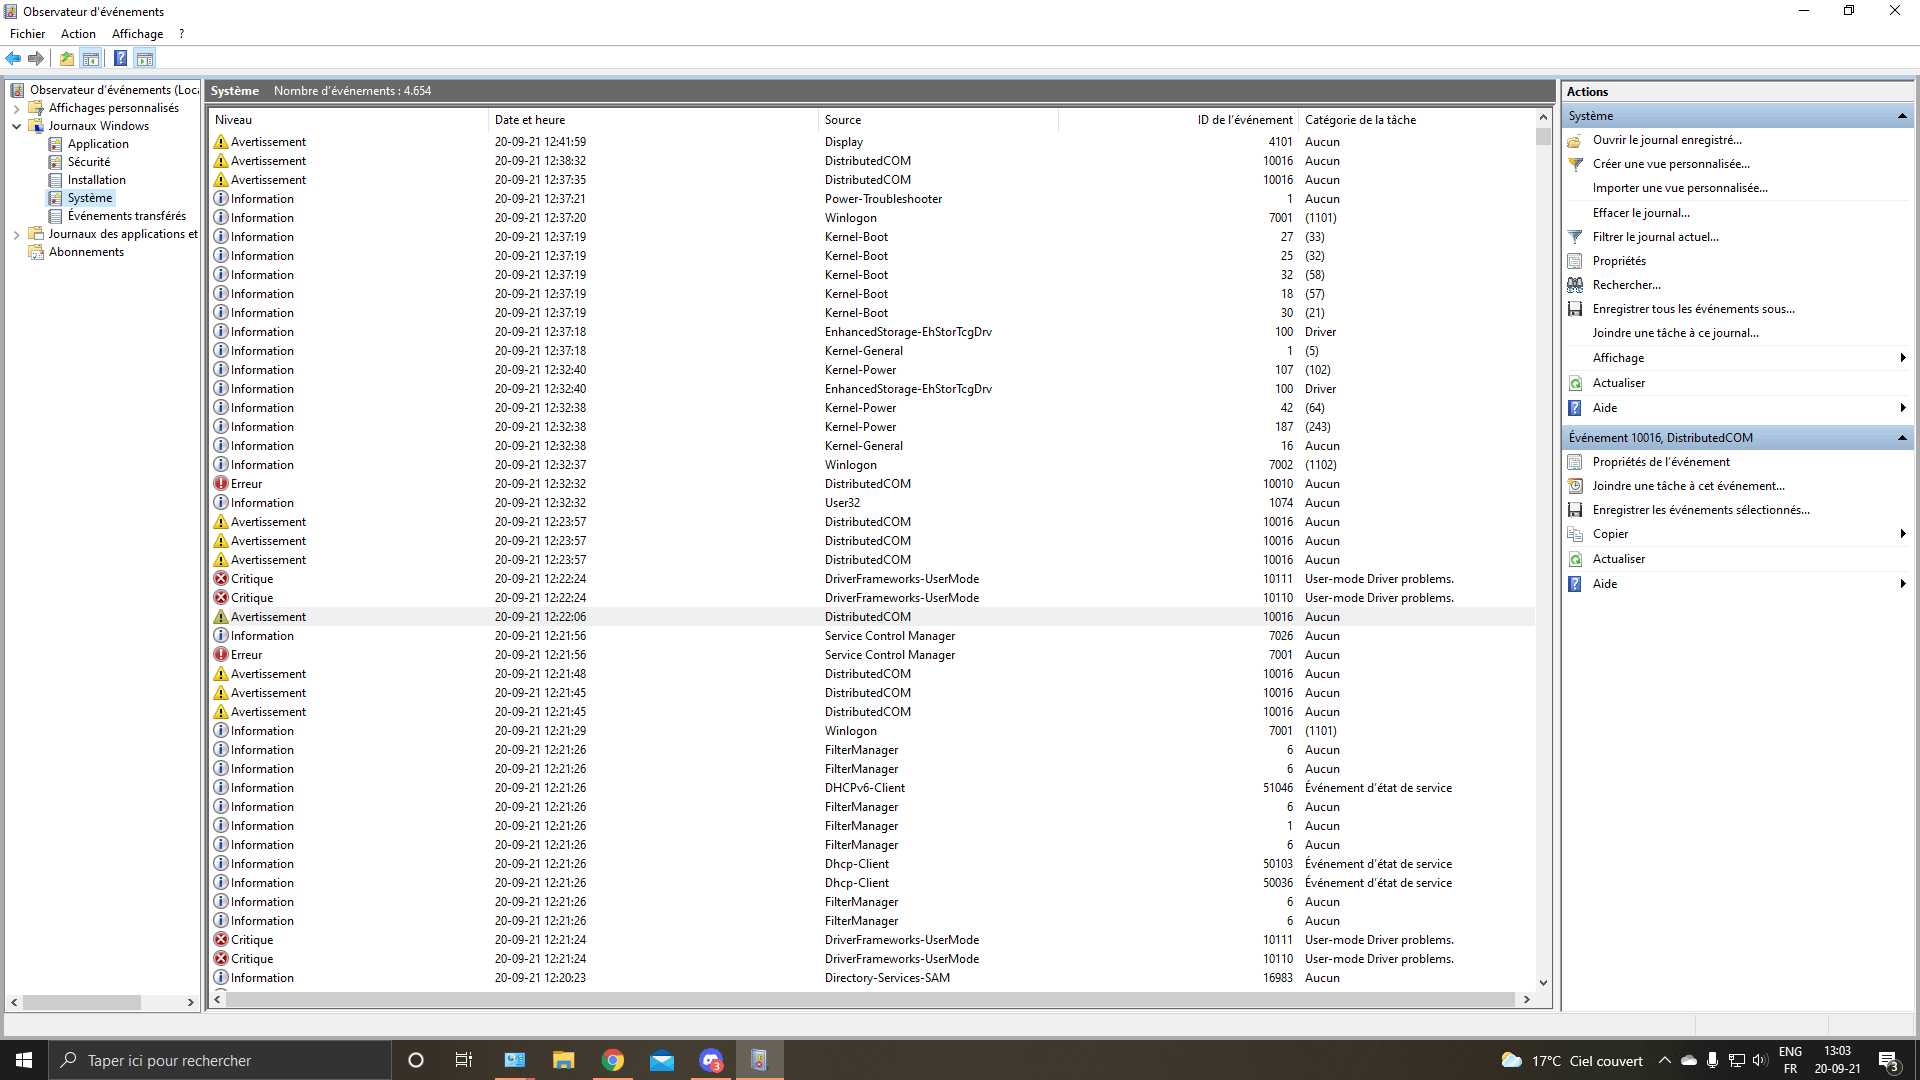Open File Explorer from the taskbar
Screen dimensions: 1920x1080
(563, 1060)
